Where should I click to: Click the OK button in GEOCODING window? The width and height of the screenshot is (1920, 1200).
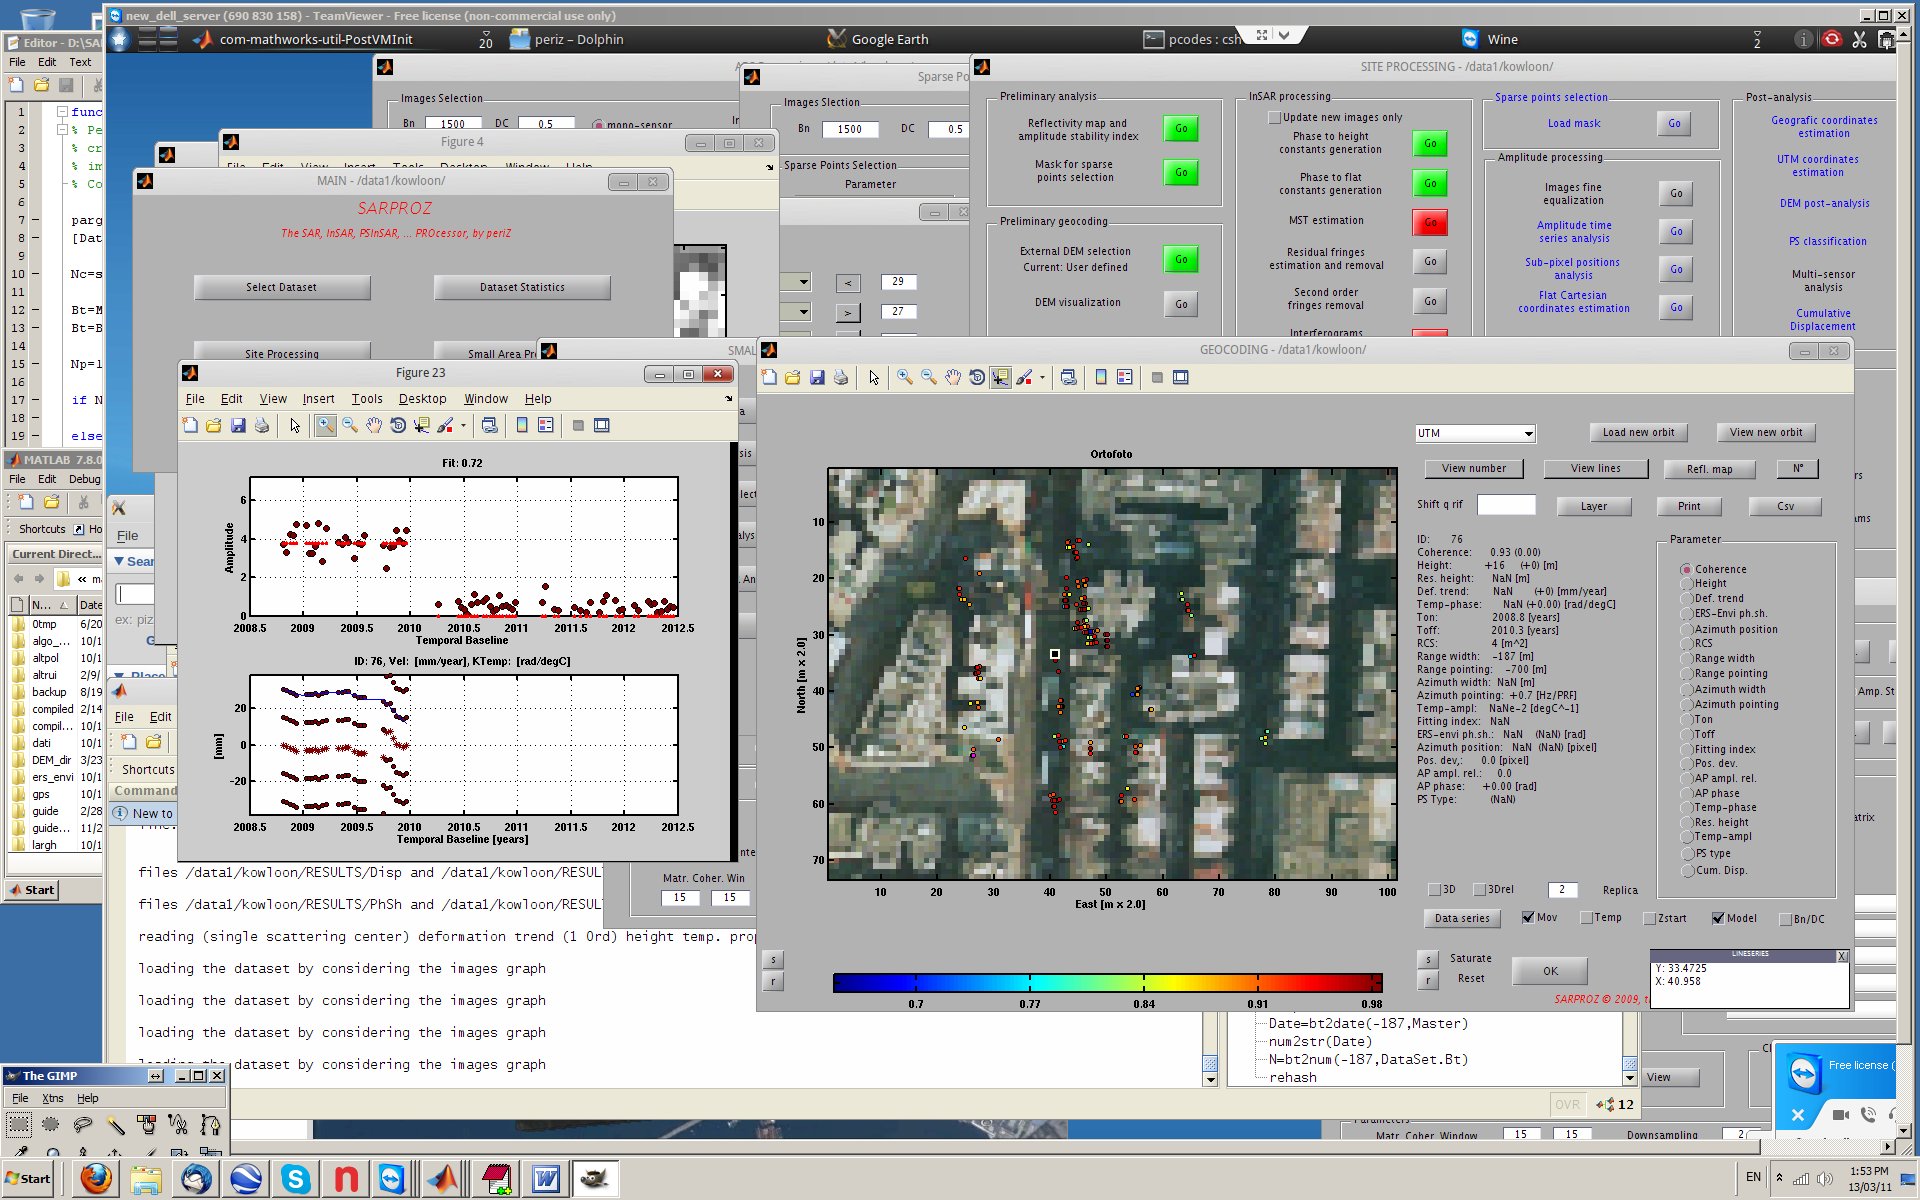coord(1549,971)
